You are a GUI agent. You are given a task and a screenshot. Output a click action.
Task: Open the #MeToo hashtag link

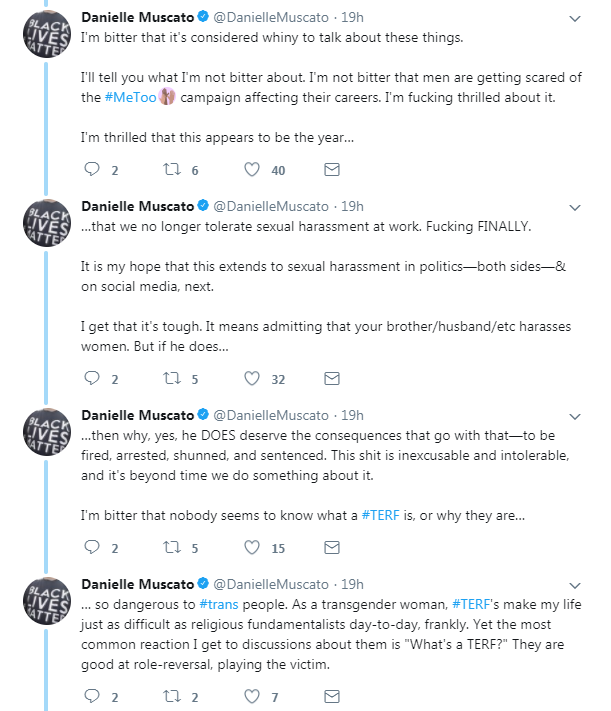(131, 97)
